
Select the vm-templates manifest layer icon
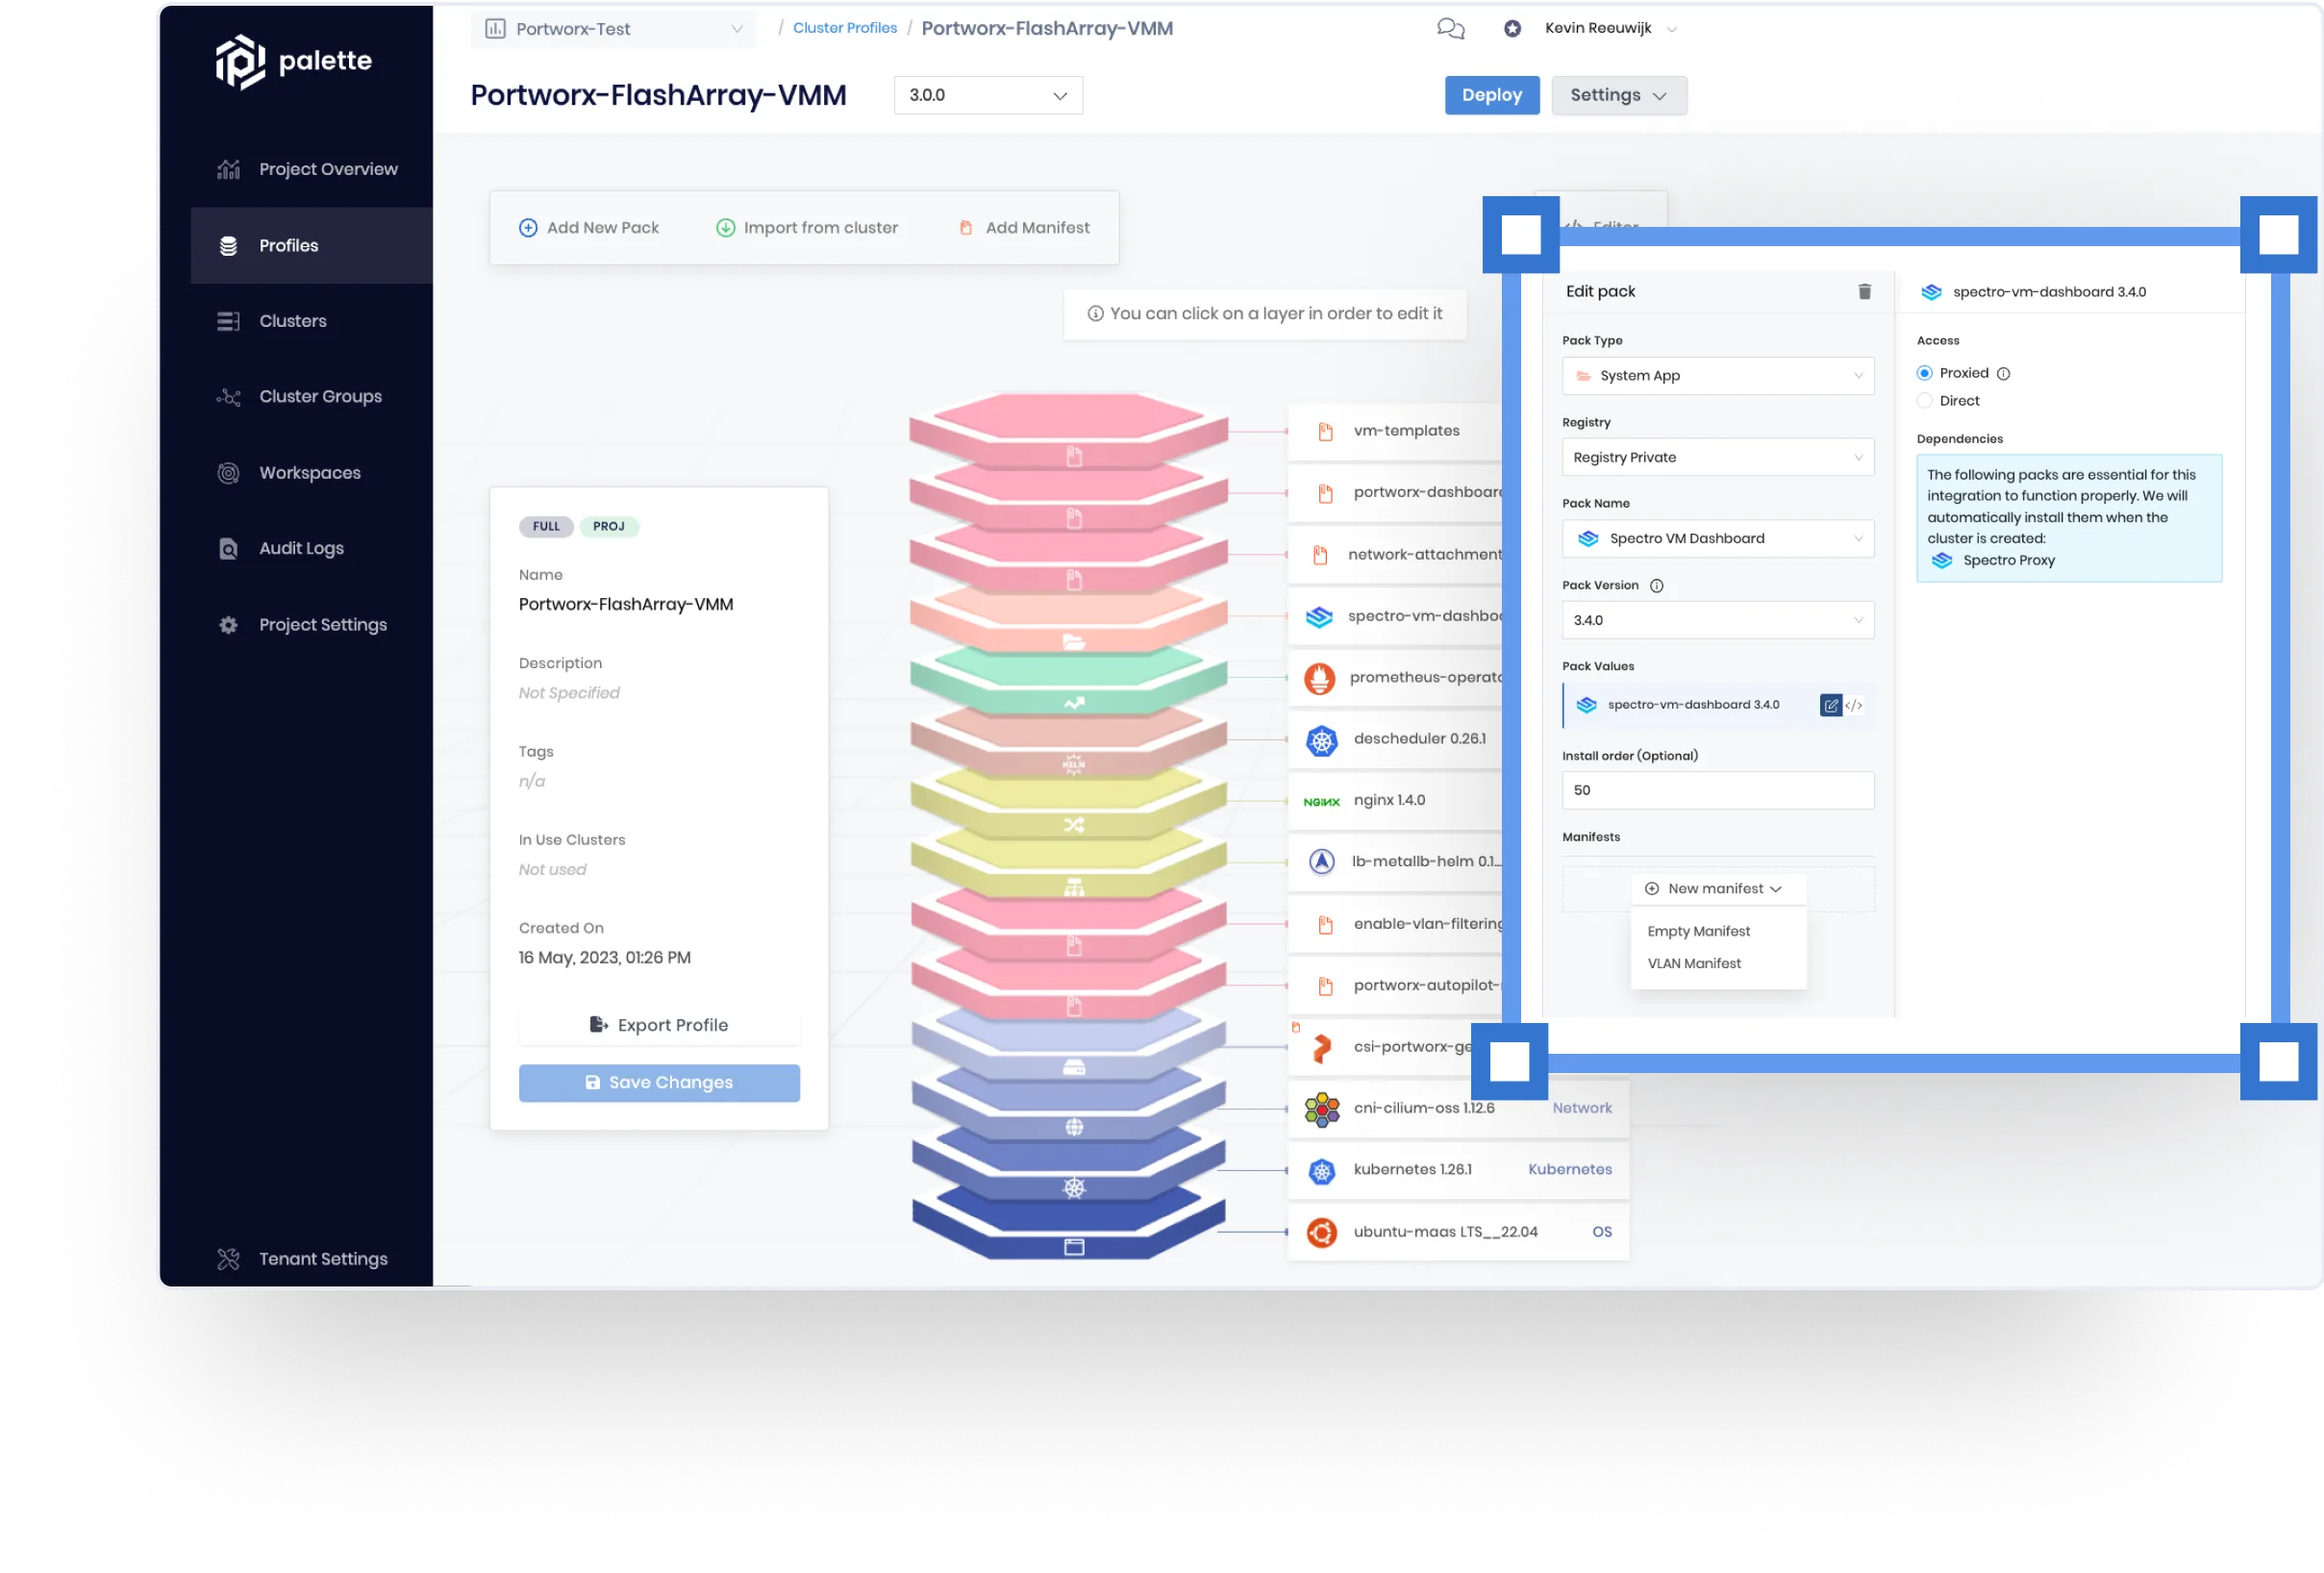[1325, 431]
